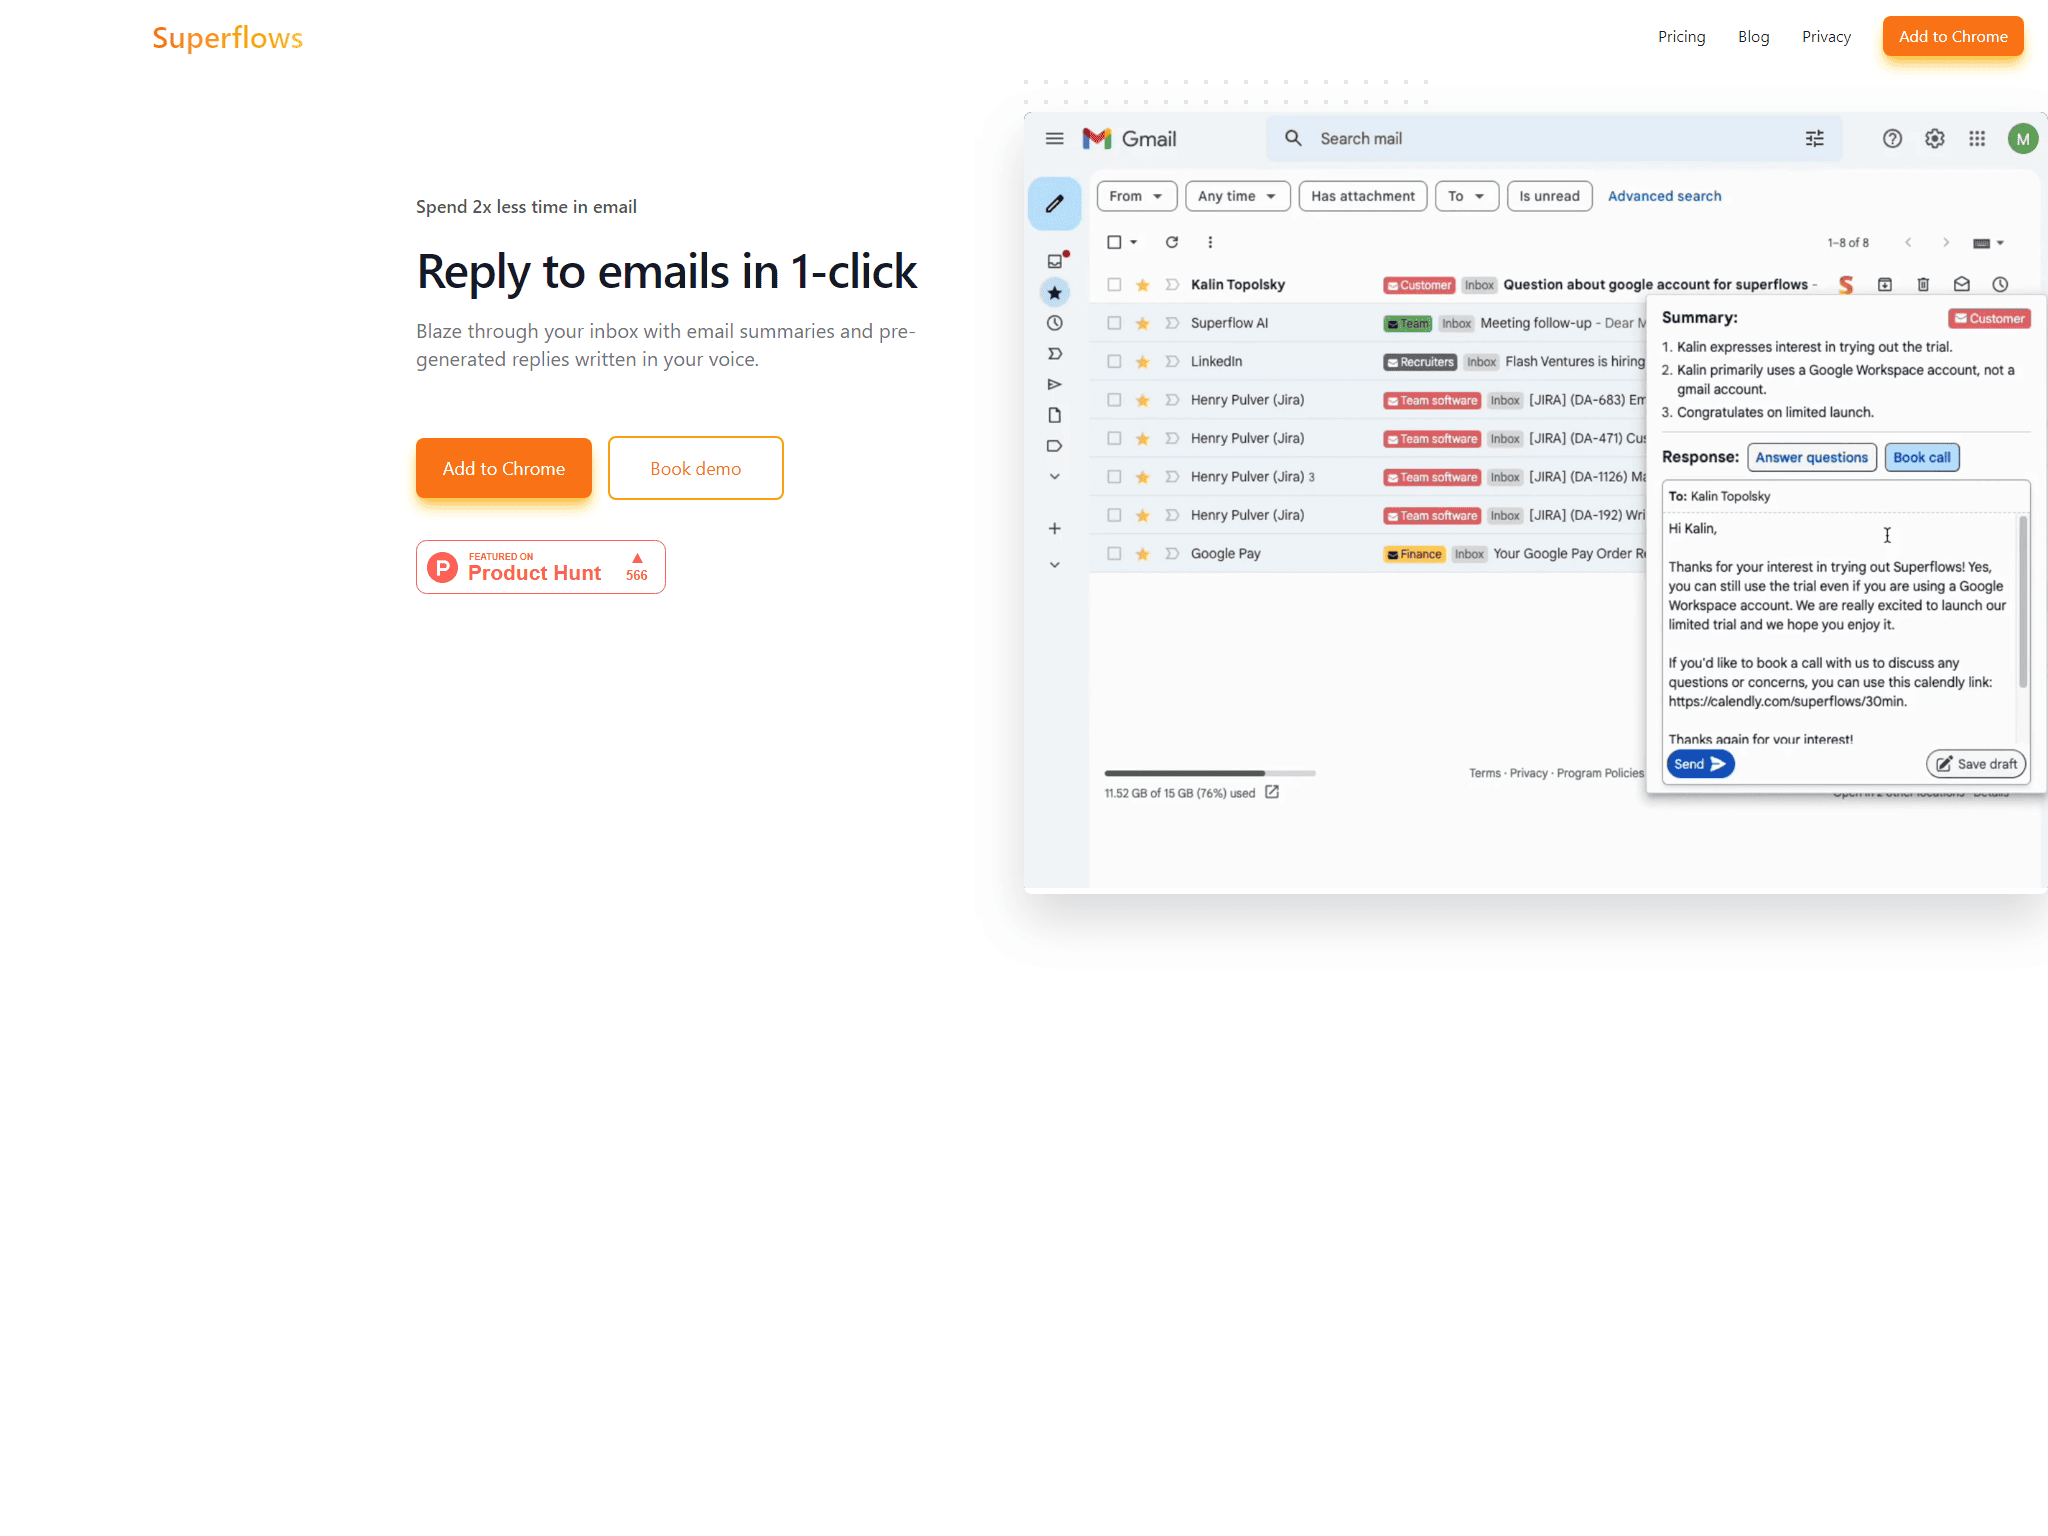Check the Google Pay email checkbox
Viewport: 2048px width, 1536px height.
click(1114, 554)
